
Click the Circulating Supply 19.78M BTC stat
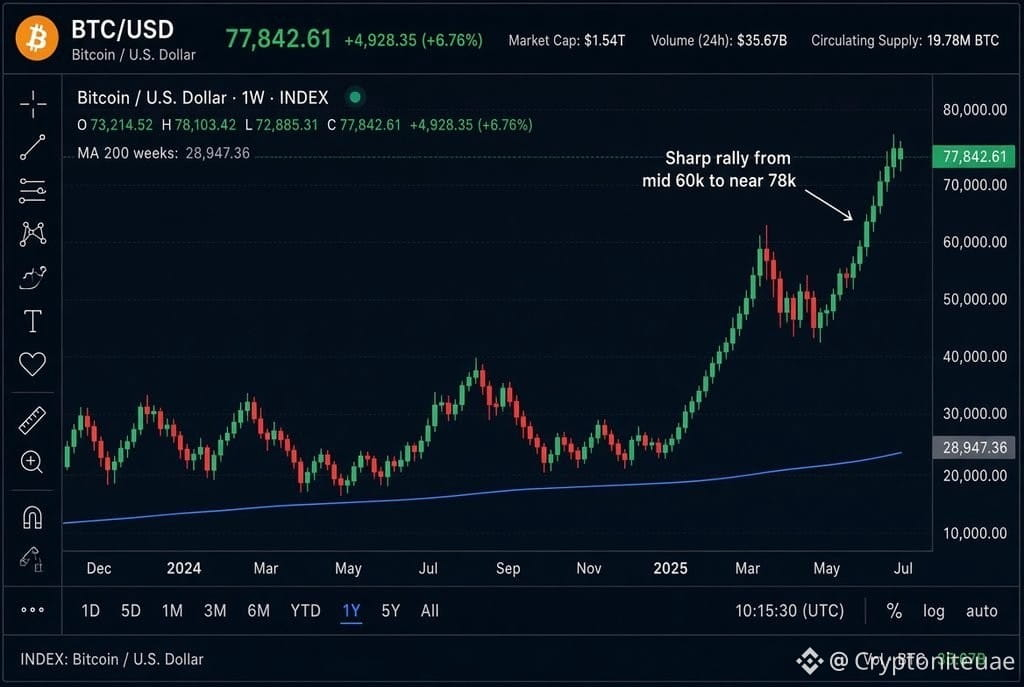(905, 40)
